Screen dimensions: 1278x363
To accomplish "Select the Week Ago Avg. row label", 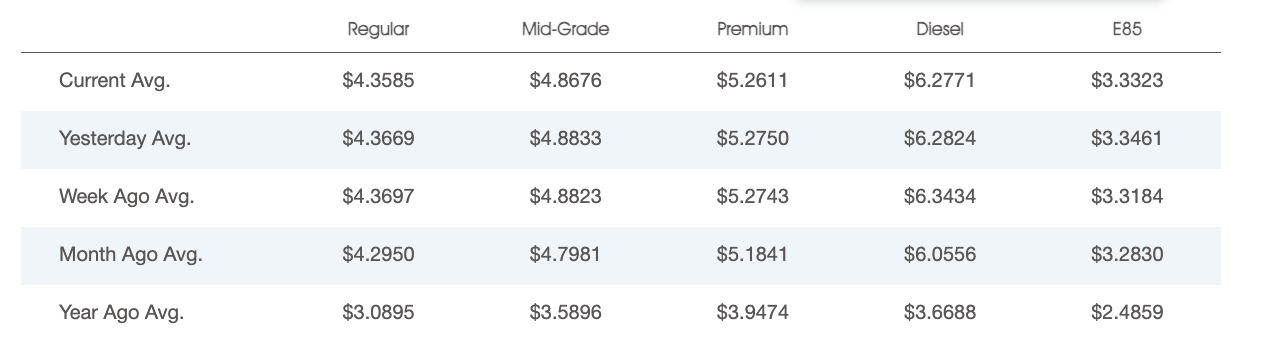I will pos(127,197).
